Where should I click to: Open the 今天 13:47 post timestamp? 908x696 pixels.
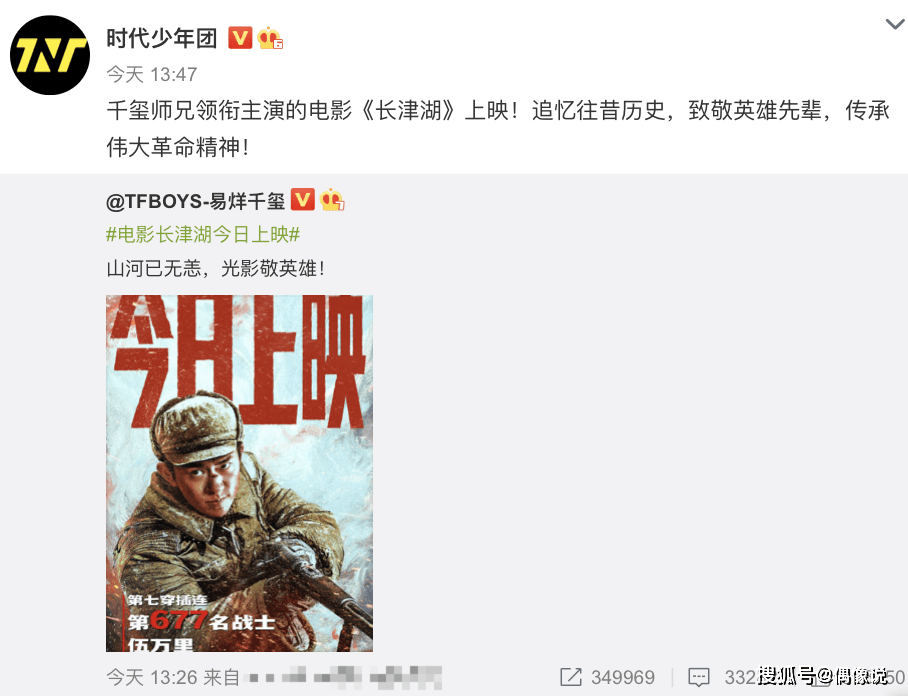(x=152, y=74)
